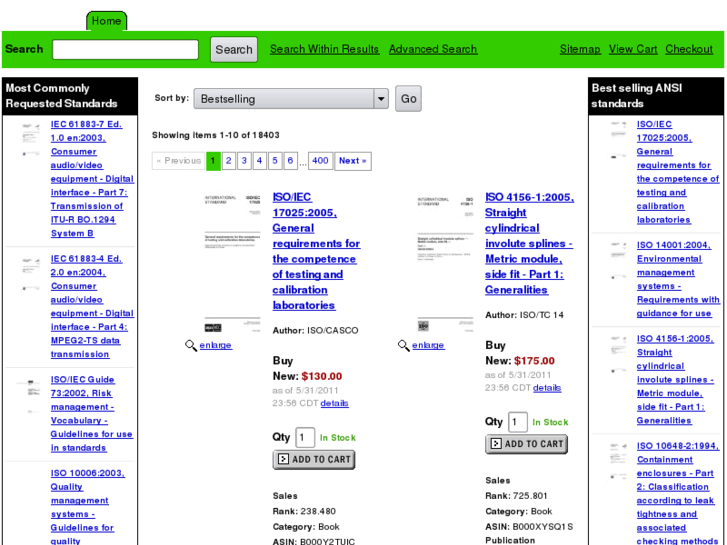The image size is (727, 545).
Task: Open ISO 14001:2004 Environmental management link
Action: pos(678,279)
